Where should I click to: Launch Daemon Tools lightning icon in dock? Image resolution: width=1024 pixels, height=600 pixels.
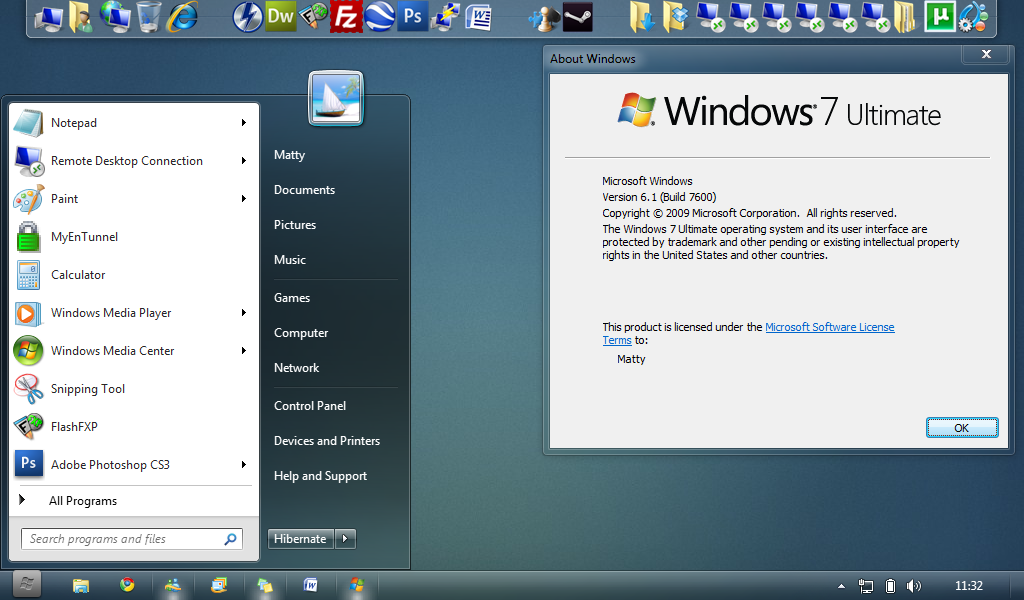(x=248, y=16)
